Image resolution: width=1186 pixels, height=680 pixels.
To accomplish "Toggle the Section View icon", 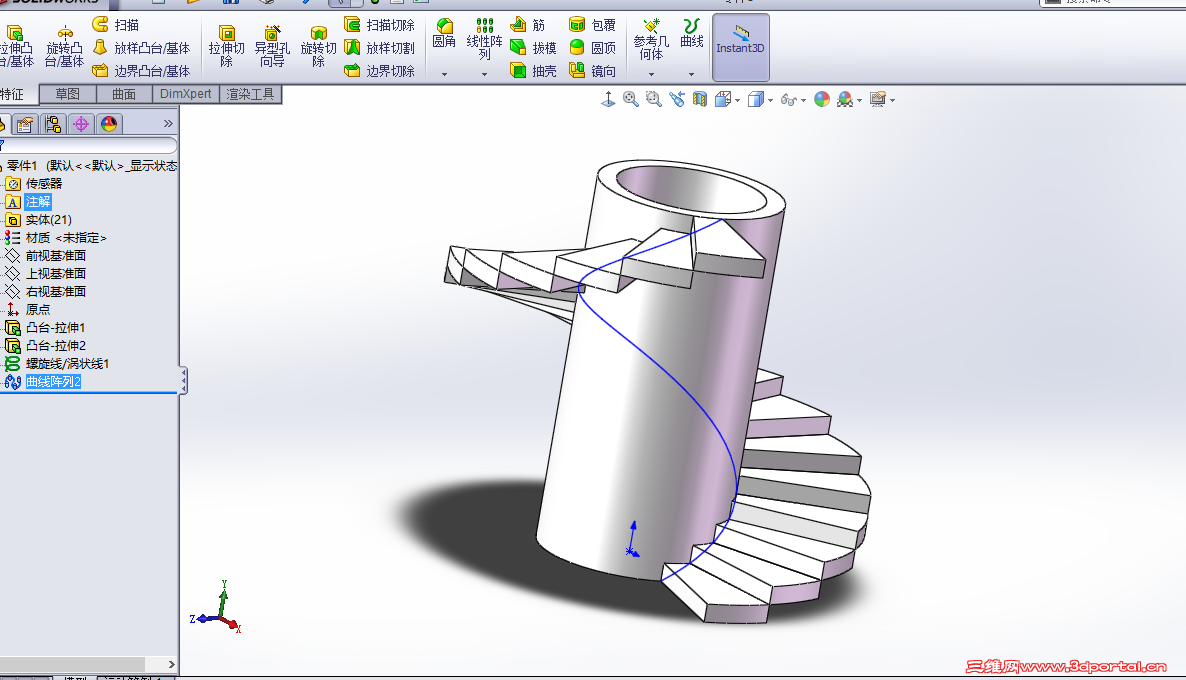I will coord(700,99).
